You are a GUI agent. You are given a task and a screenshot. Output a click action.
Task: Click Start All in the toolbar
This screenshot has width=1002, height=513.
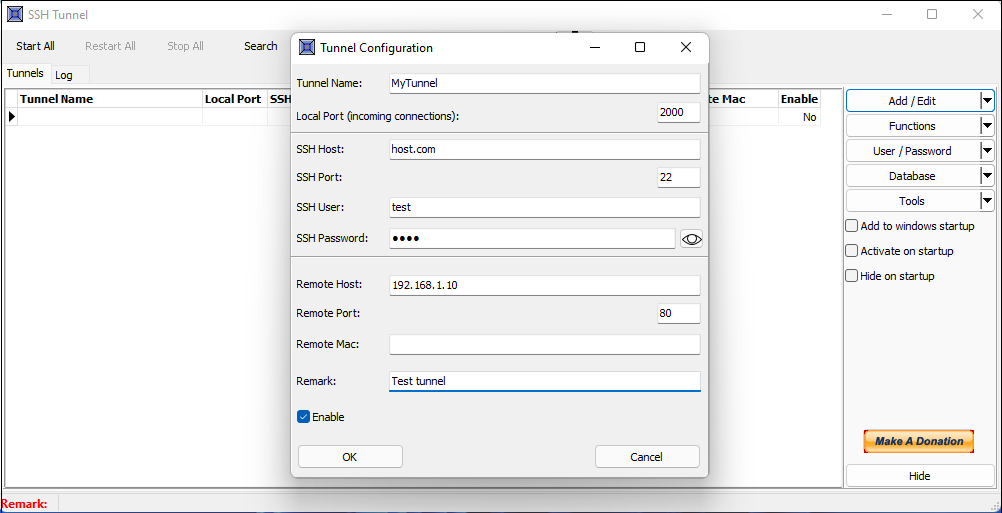(36, 46)
